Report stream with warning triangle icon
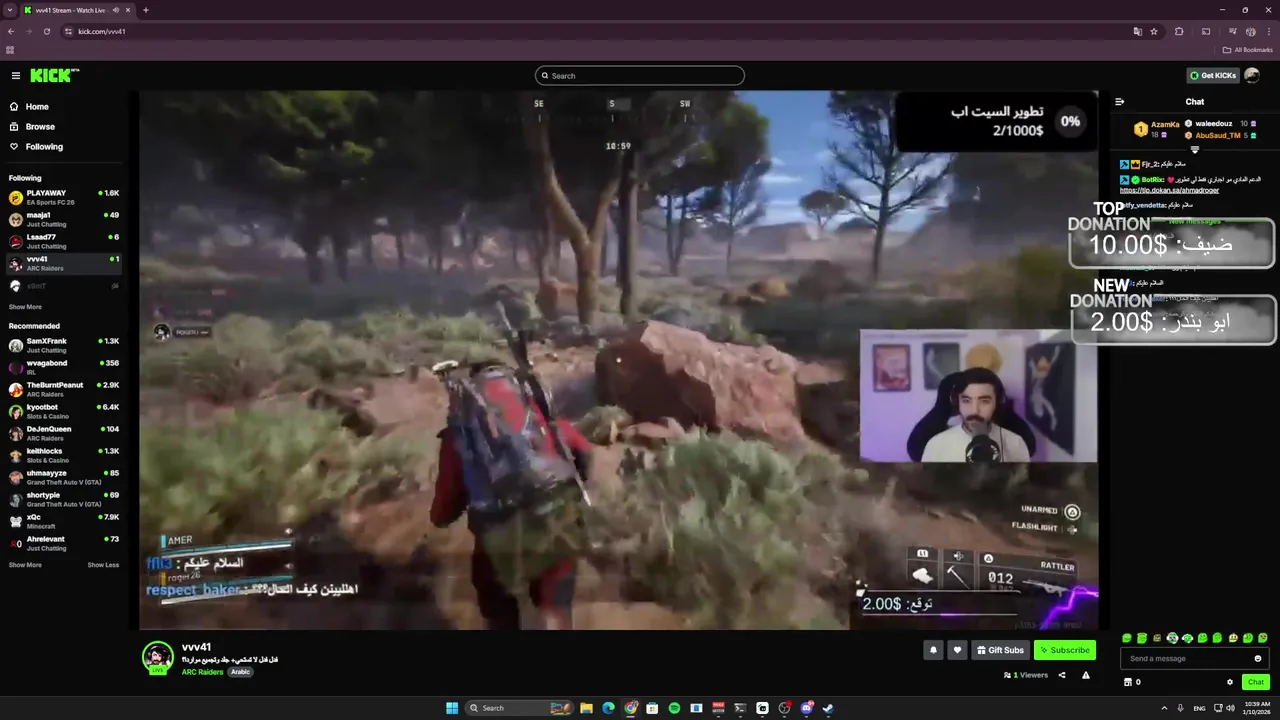This screenshot has height=720, width=1280. pos(1086,675)
